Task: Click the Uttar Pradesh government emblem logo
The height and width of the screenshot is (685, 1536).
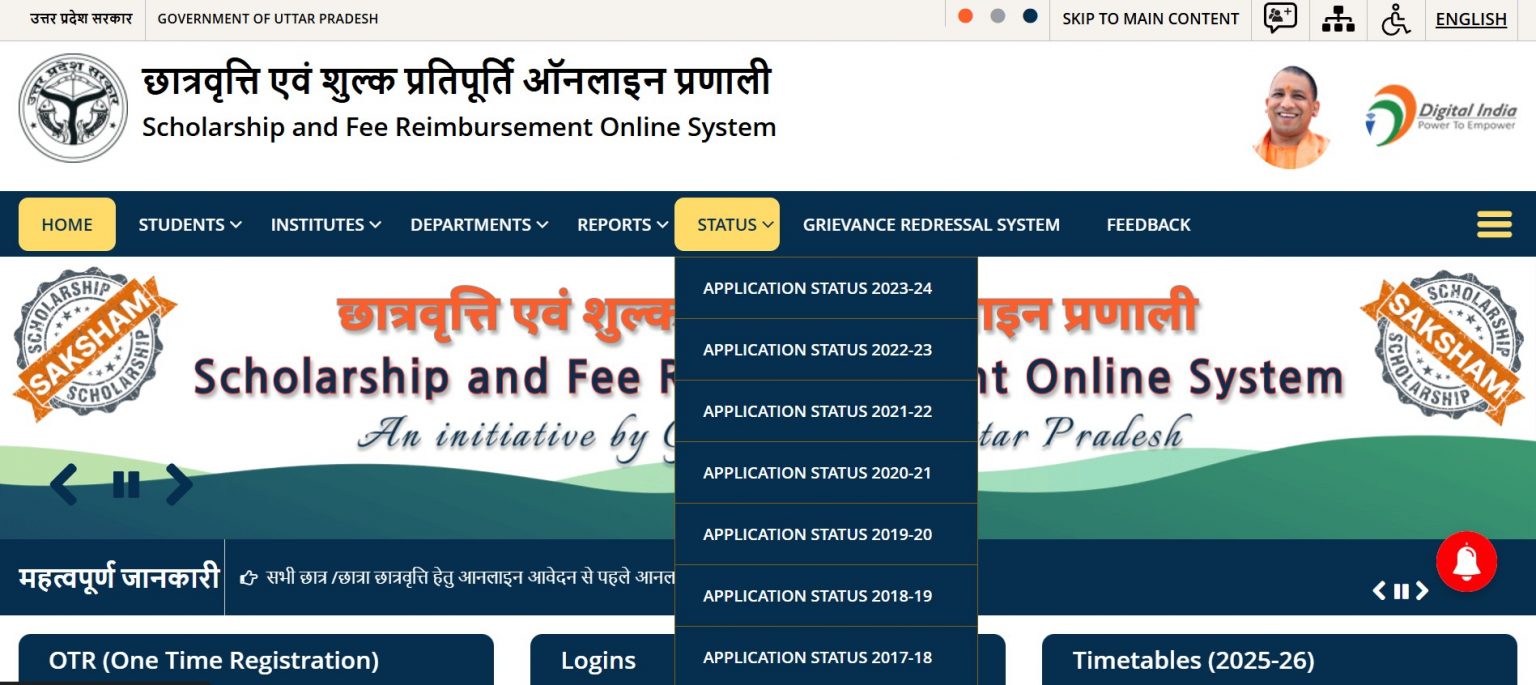Action: coord(73,108)
